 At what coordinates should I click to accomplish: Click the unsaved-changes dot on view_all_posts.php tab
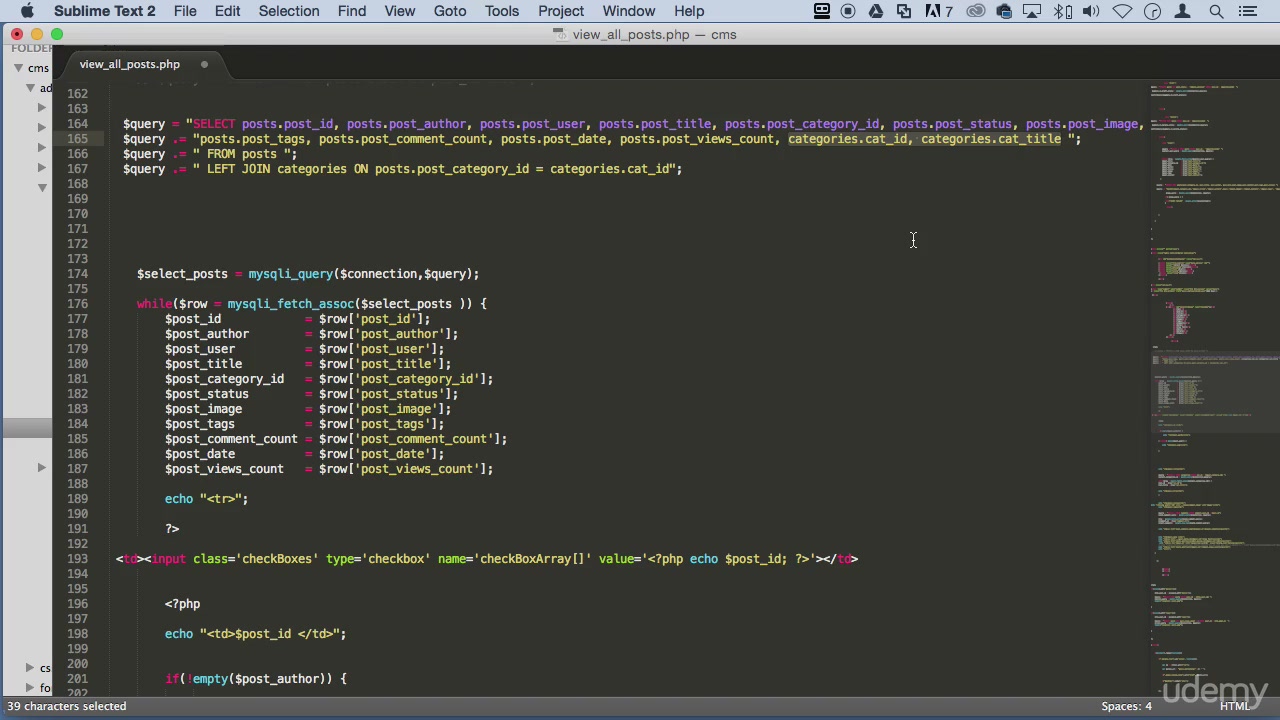click(204, 64)
